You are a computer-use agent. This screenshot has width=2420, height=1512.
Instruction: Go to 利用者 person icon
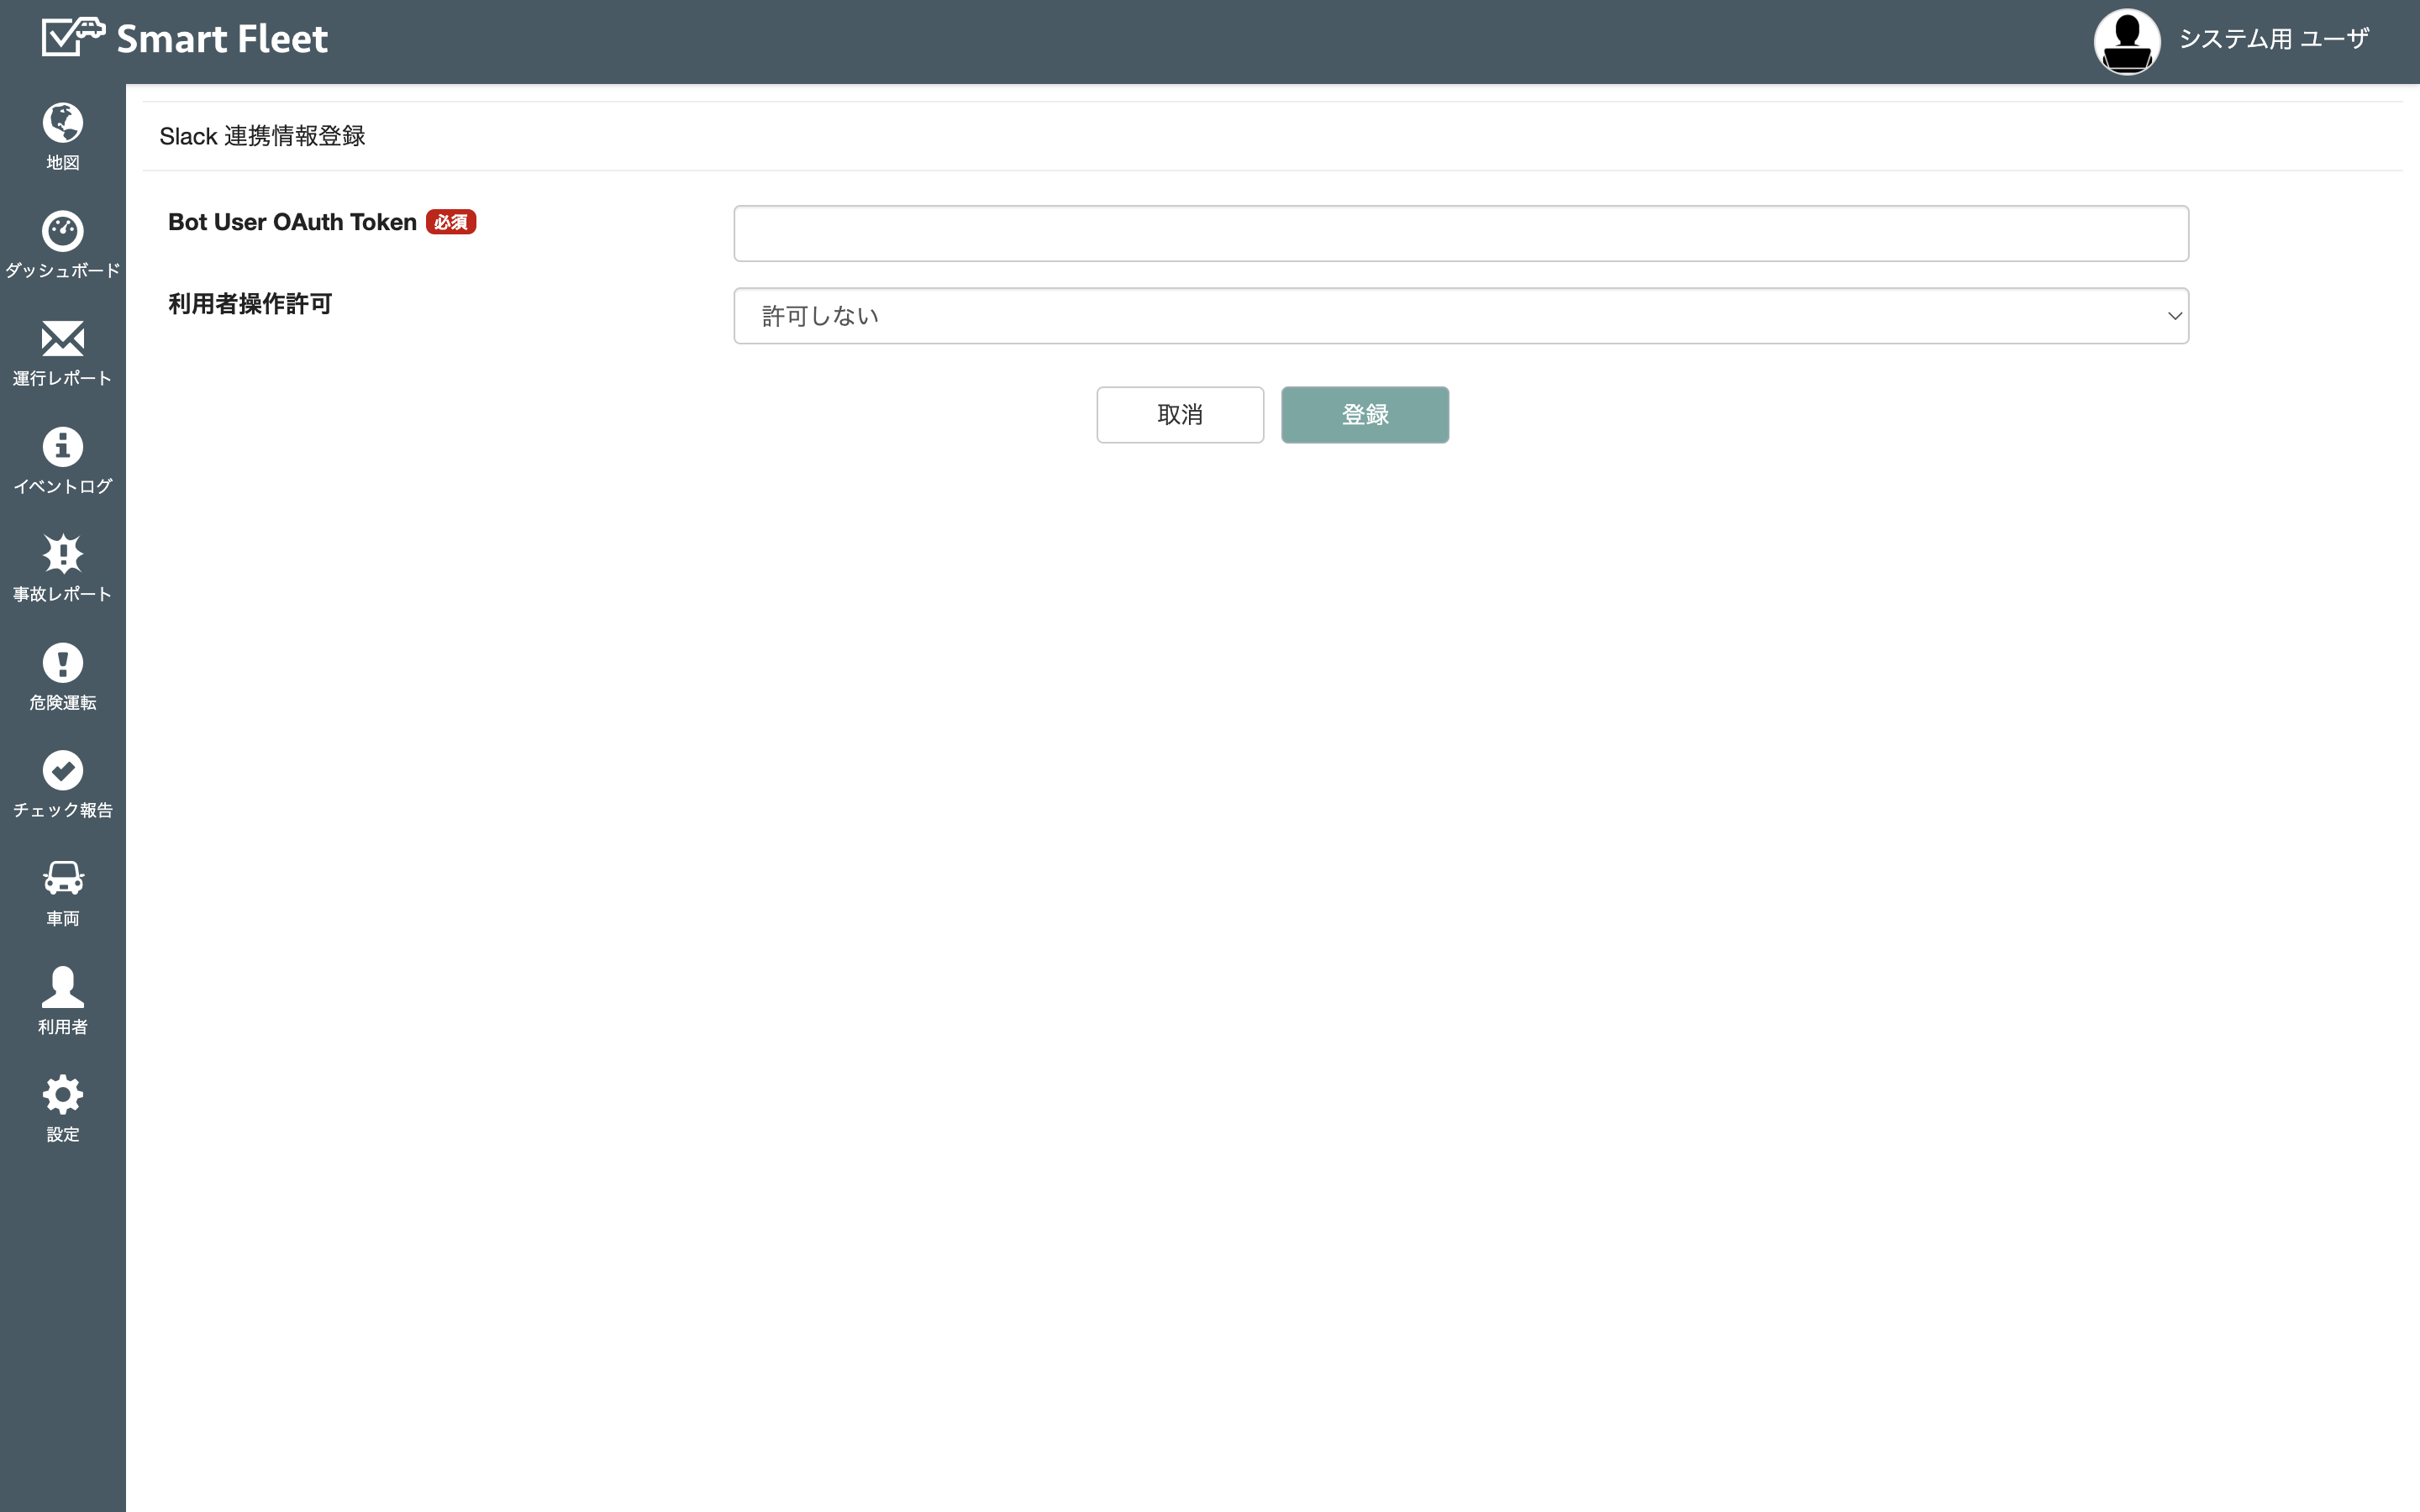(62, 986)
